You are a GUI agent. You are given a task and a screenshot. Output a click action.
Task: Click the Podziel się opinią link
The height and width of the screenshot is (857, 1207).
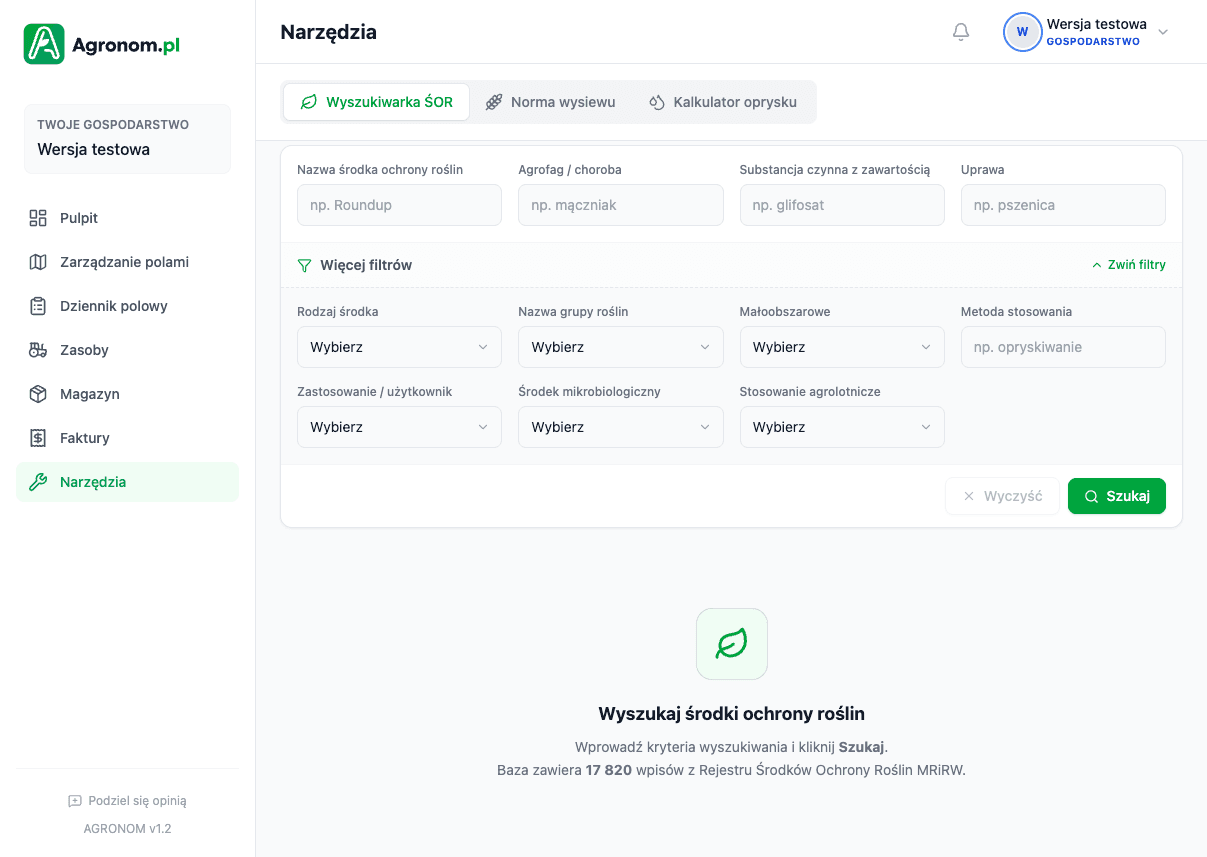pos(127,801)
